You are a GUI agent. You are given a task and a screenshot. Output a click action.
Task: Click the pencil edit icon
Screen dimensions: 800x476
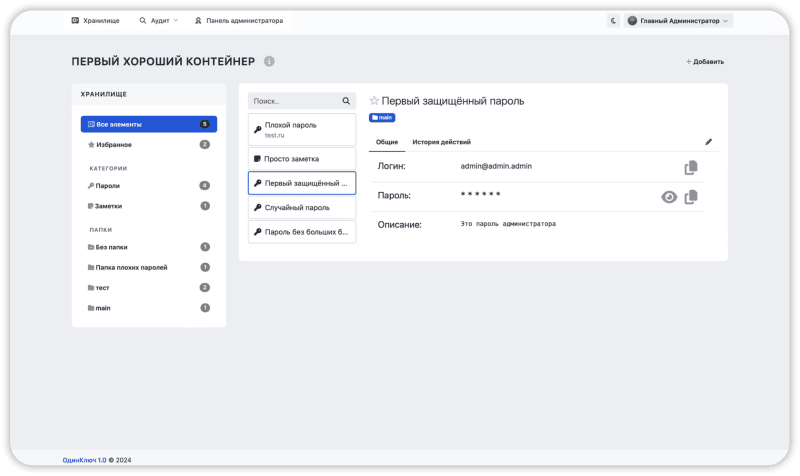pyautogui.click(x=709, y=142)
